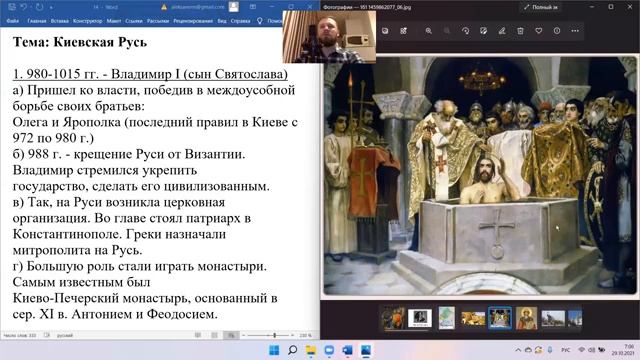
Task: Open the draw/markup tool in Photos
Action: [x=502, y=31]
